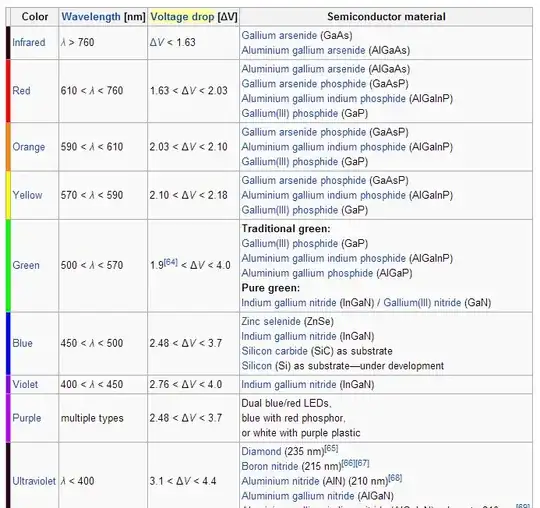Follow the Gallium(III) nitride link

point(422,303)
